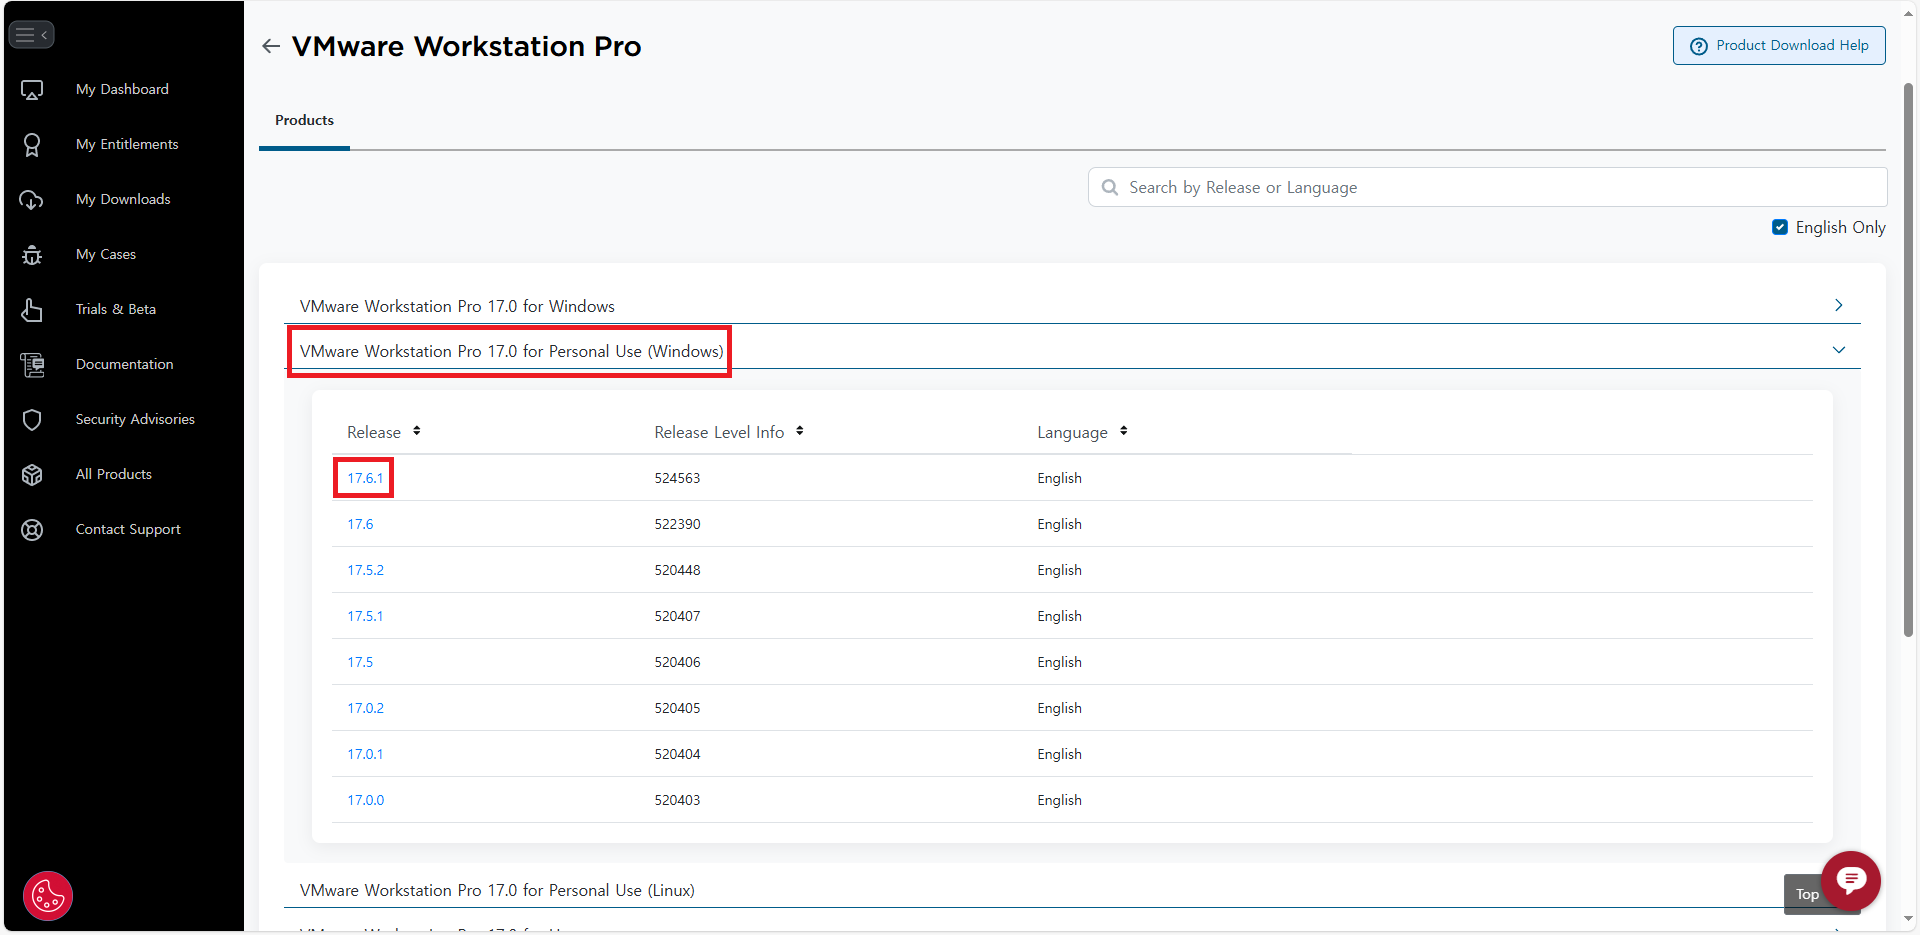
Task: Click Product Download Help button
Action: tap(1779, 45)
